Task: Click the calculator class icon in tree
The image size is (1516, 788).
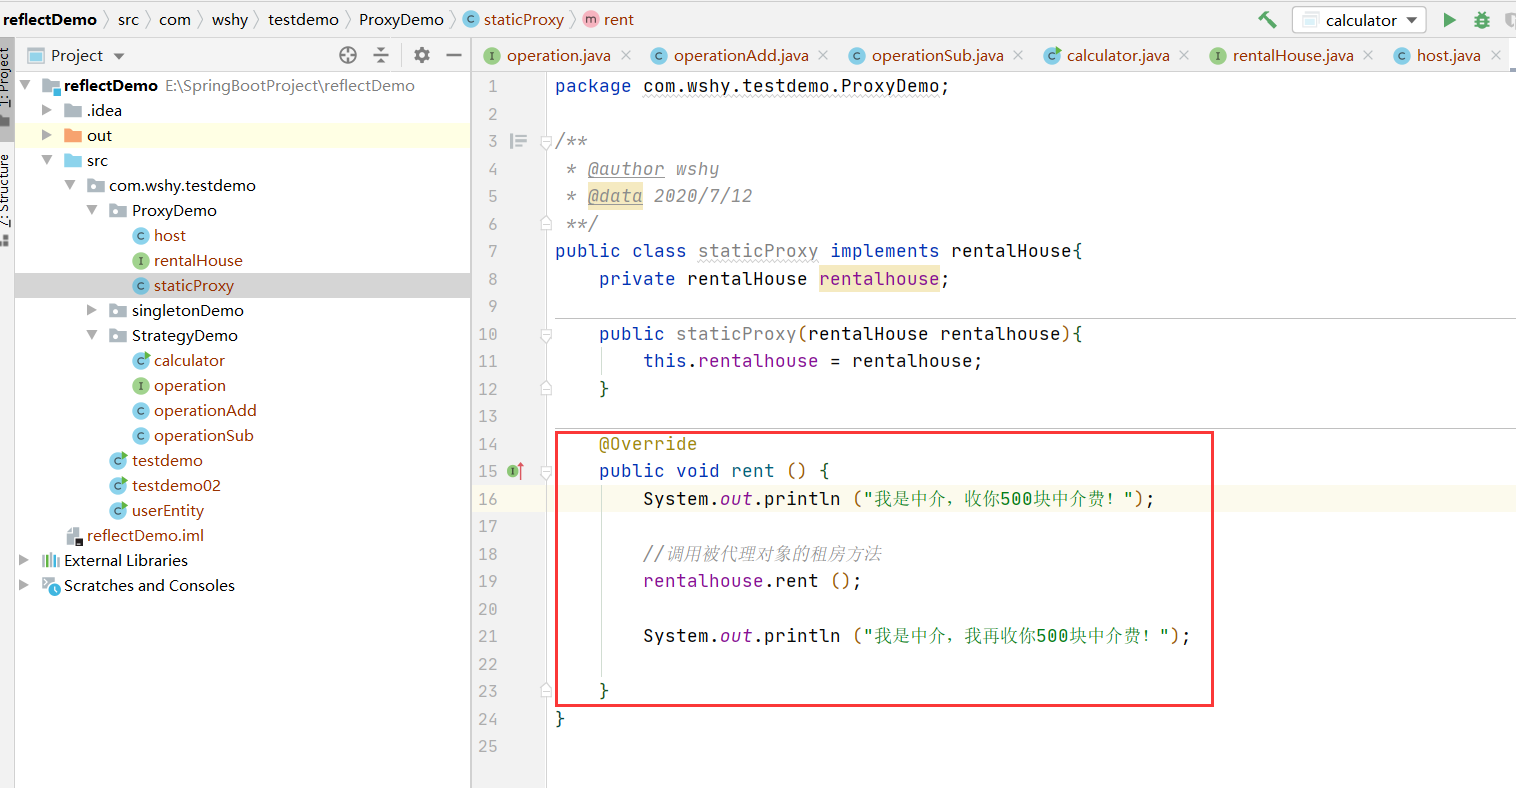Action: coord(141,360)
